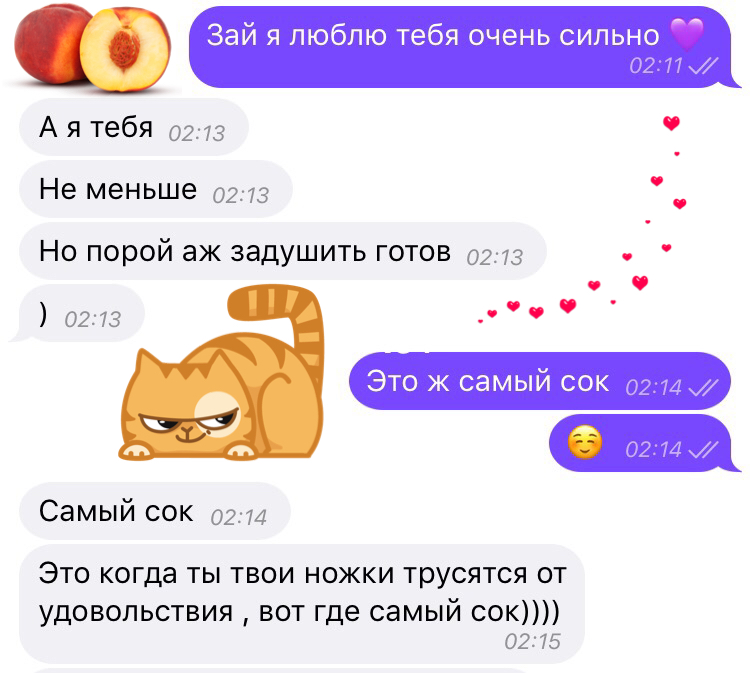Image resolution: width=750 pixels, height=673 pixels.
Task: Tap the long message ending 'самый сок))))'
Action: [302, 604]
